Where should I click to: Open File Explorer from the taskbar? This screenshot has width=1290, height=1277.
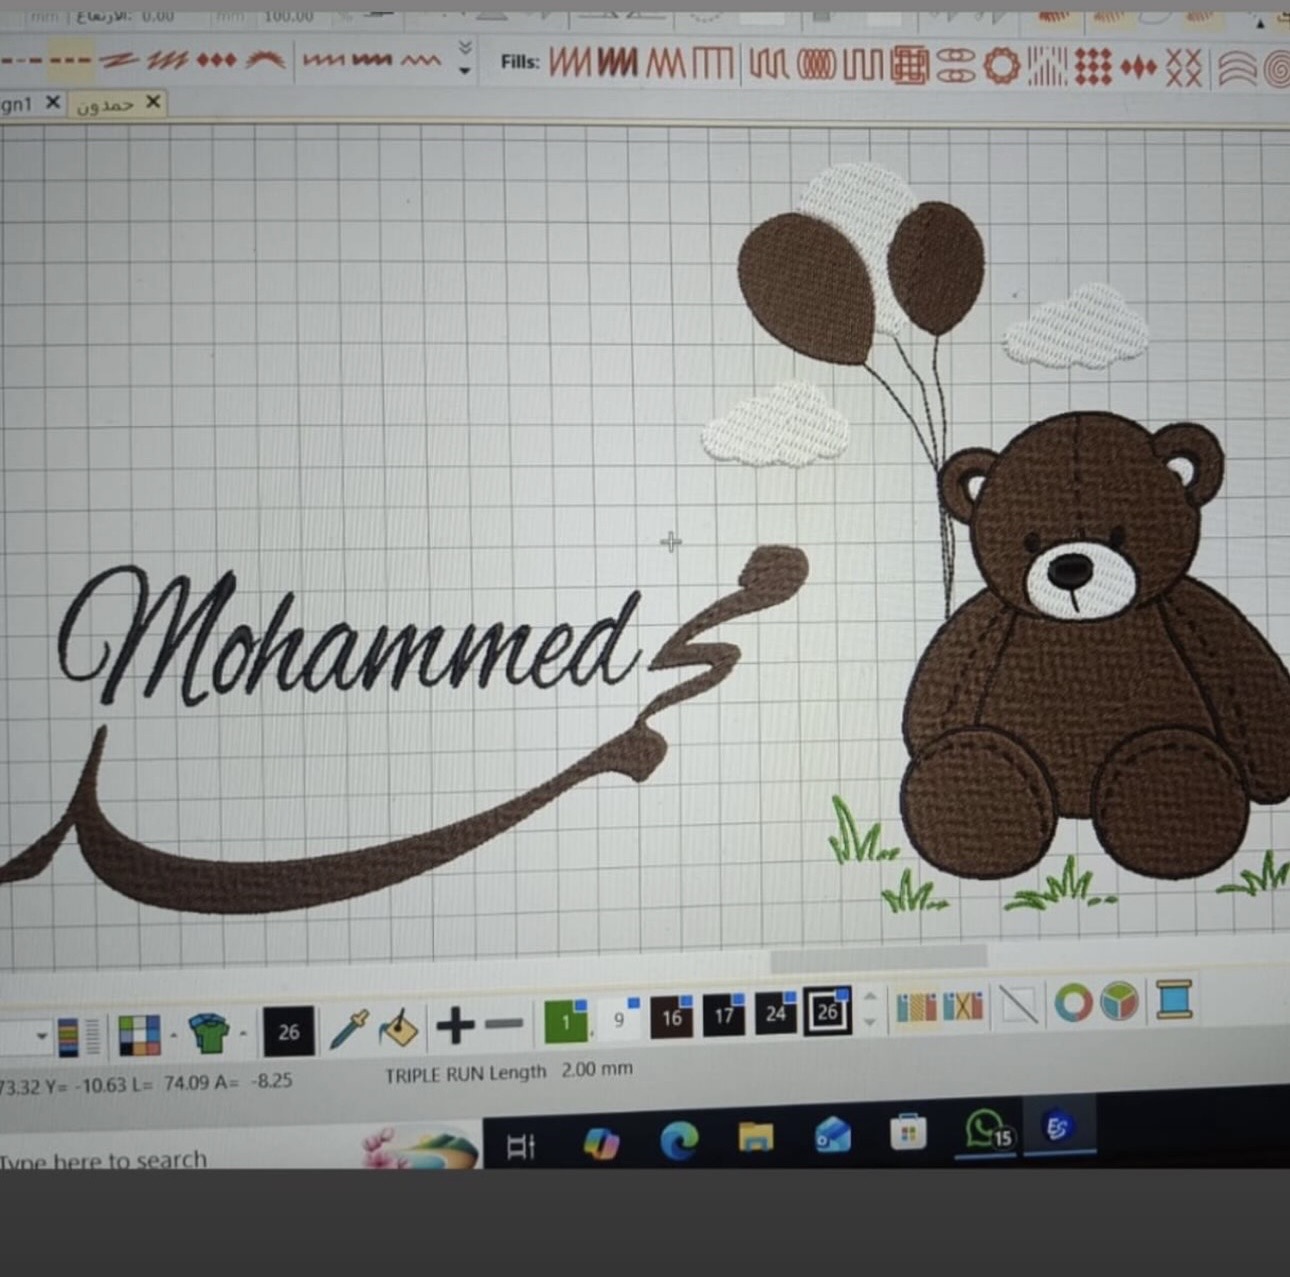coord(756,1137)
